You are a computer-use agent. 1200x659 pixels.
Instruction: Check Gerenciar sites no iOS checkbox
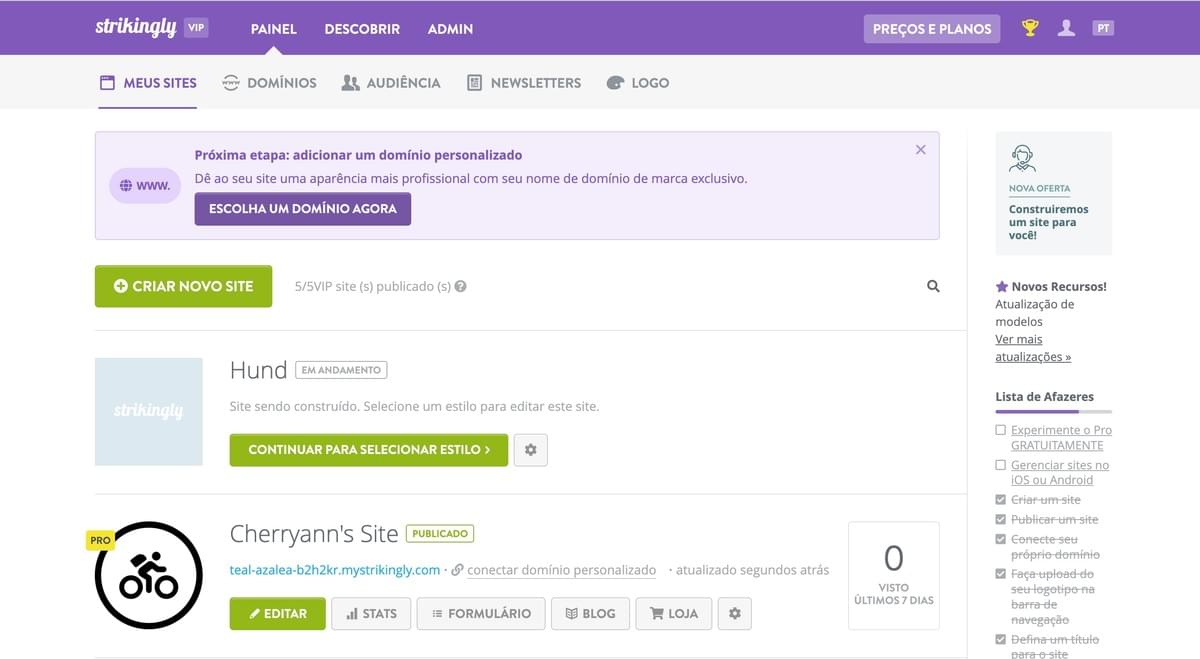click(x=1001, y=465)
